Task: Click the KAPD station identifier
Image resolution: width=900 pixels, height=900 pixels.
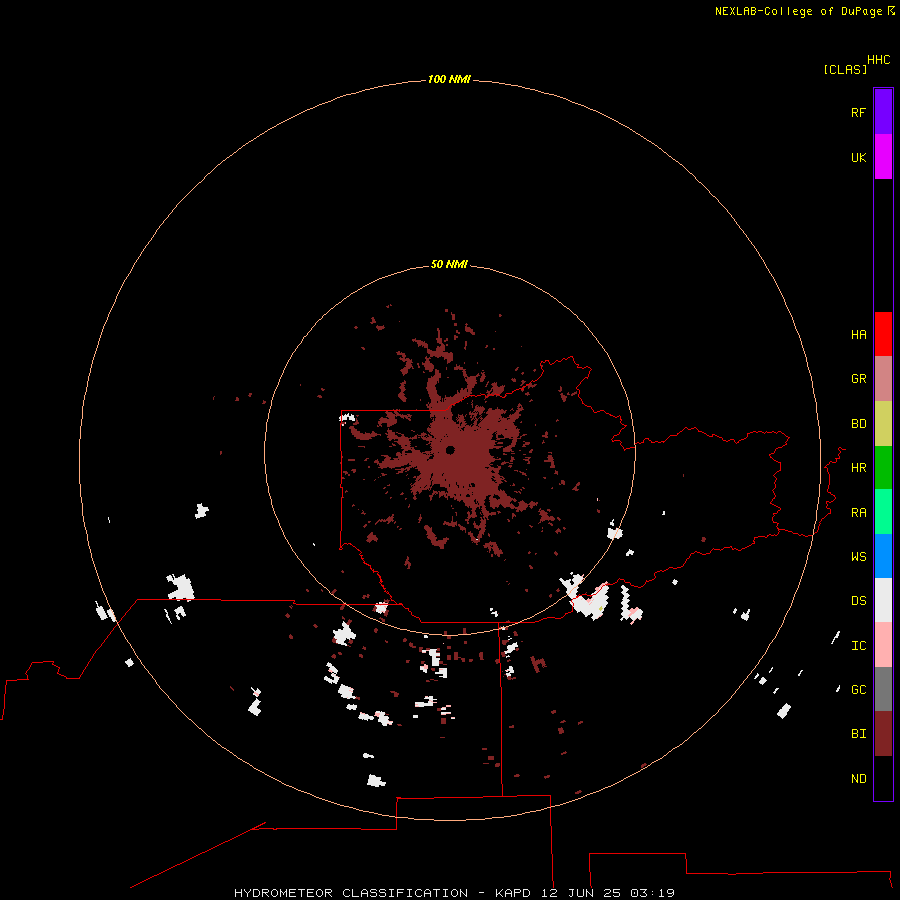Action: point(513,893)
